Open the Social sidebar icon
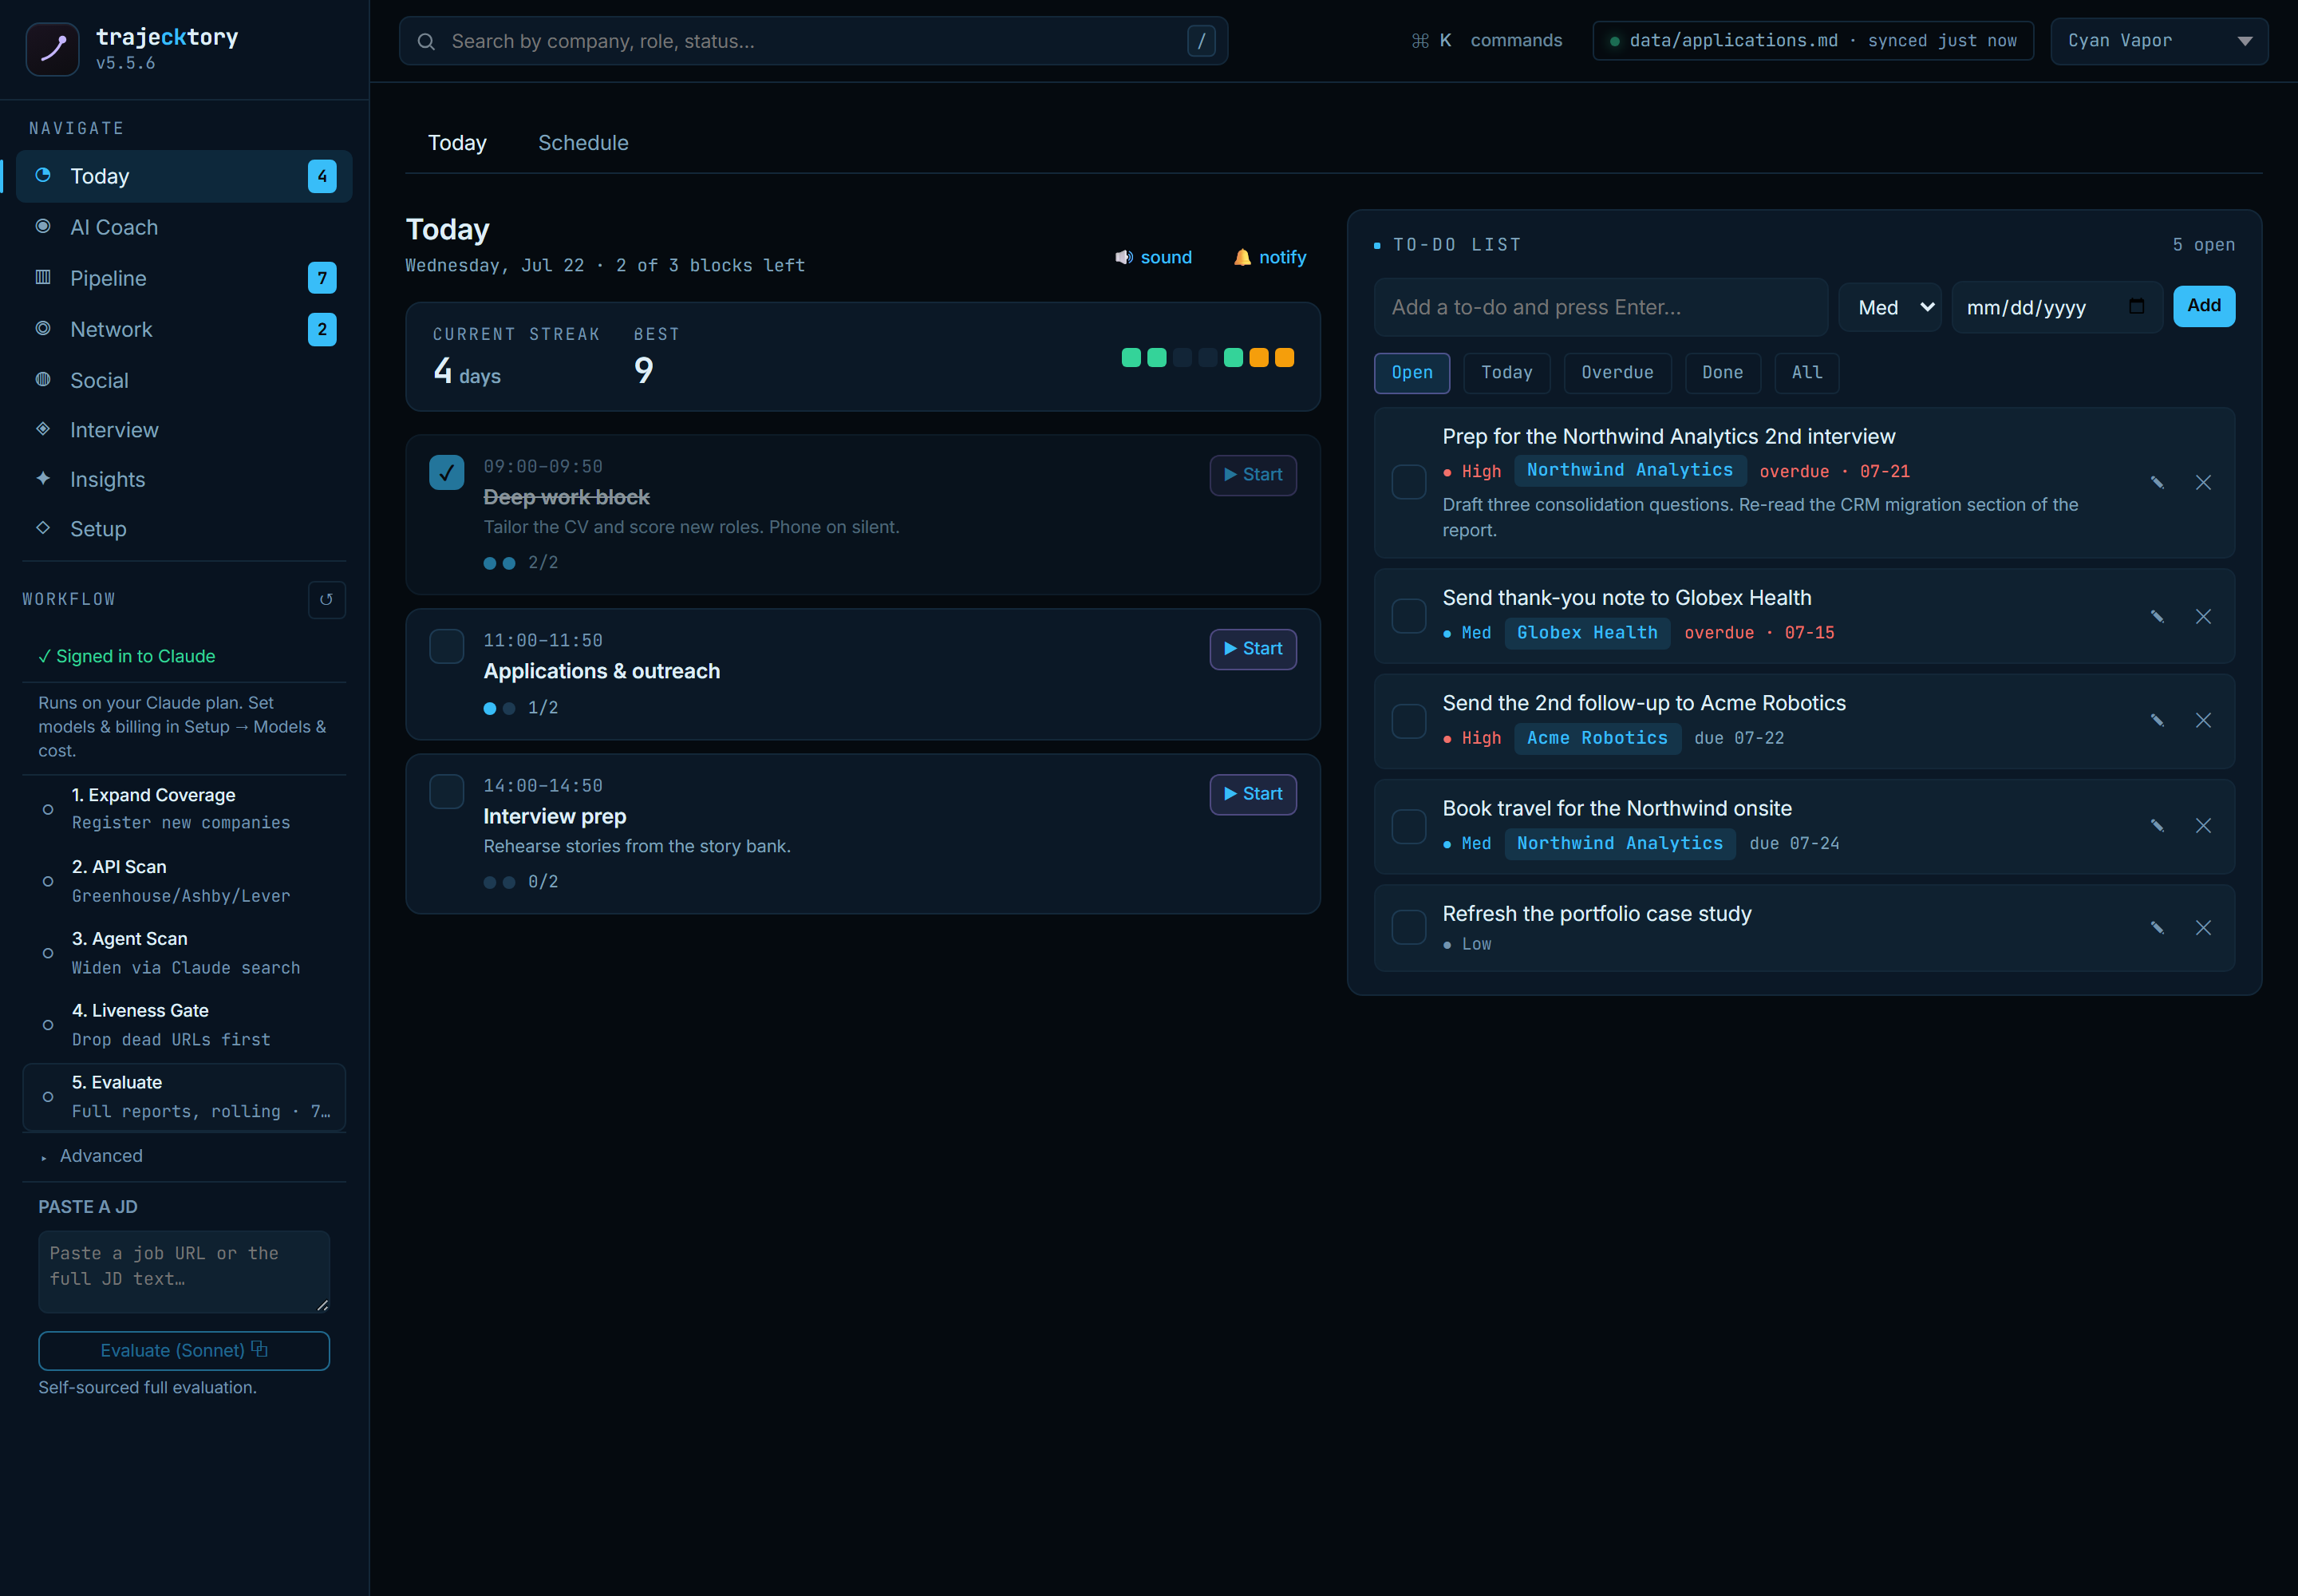The image size is (2298, 1596). click(x=43, y=380)
